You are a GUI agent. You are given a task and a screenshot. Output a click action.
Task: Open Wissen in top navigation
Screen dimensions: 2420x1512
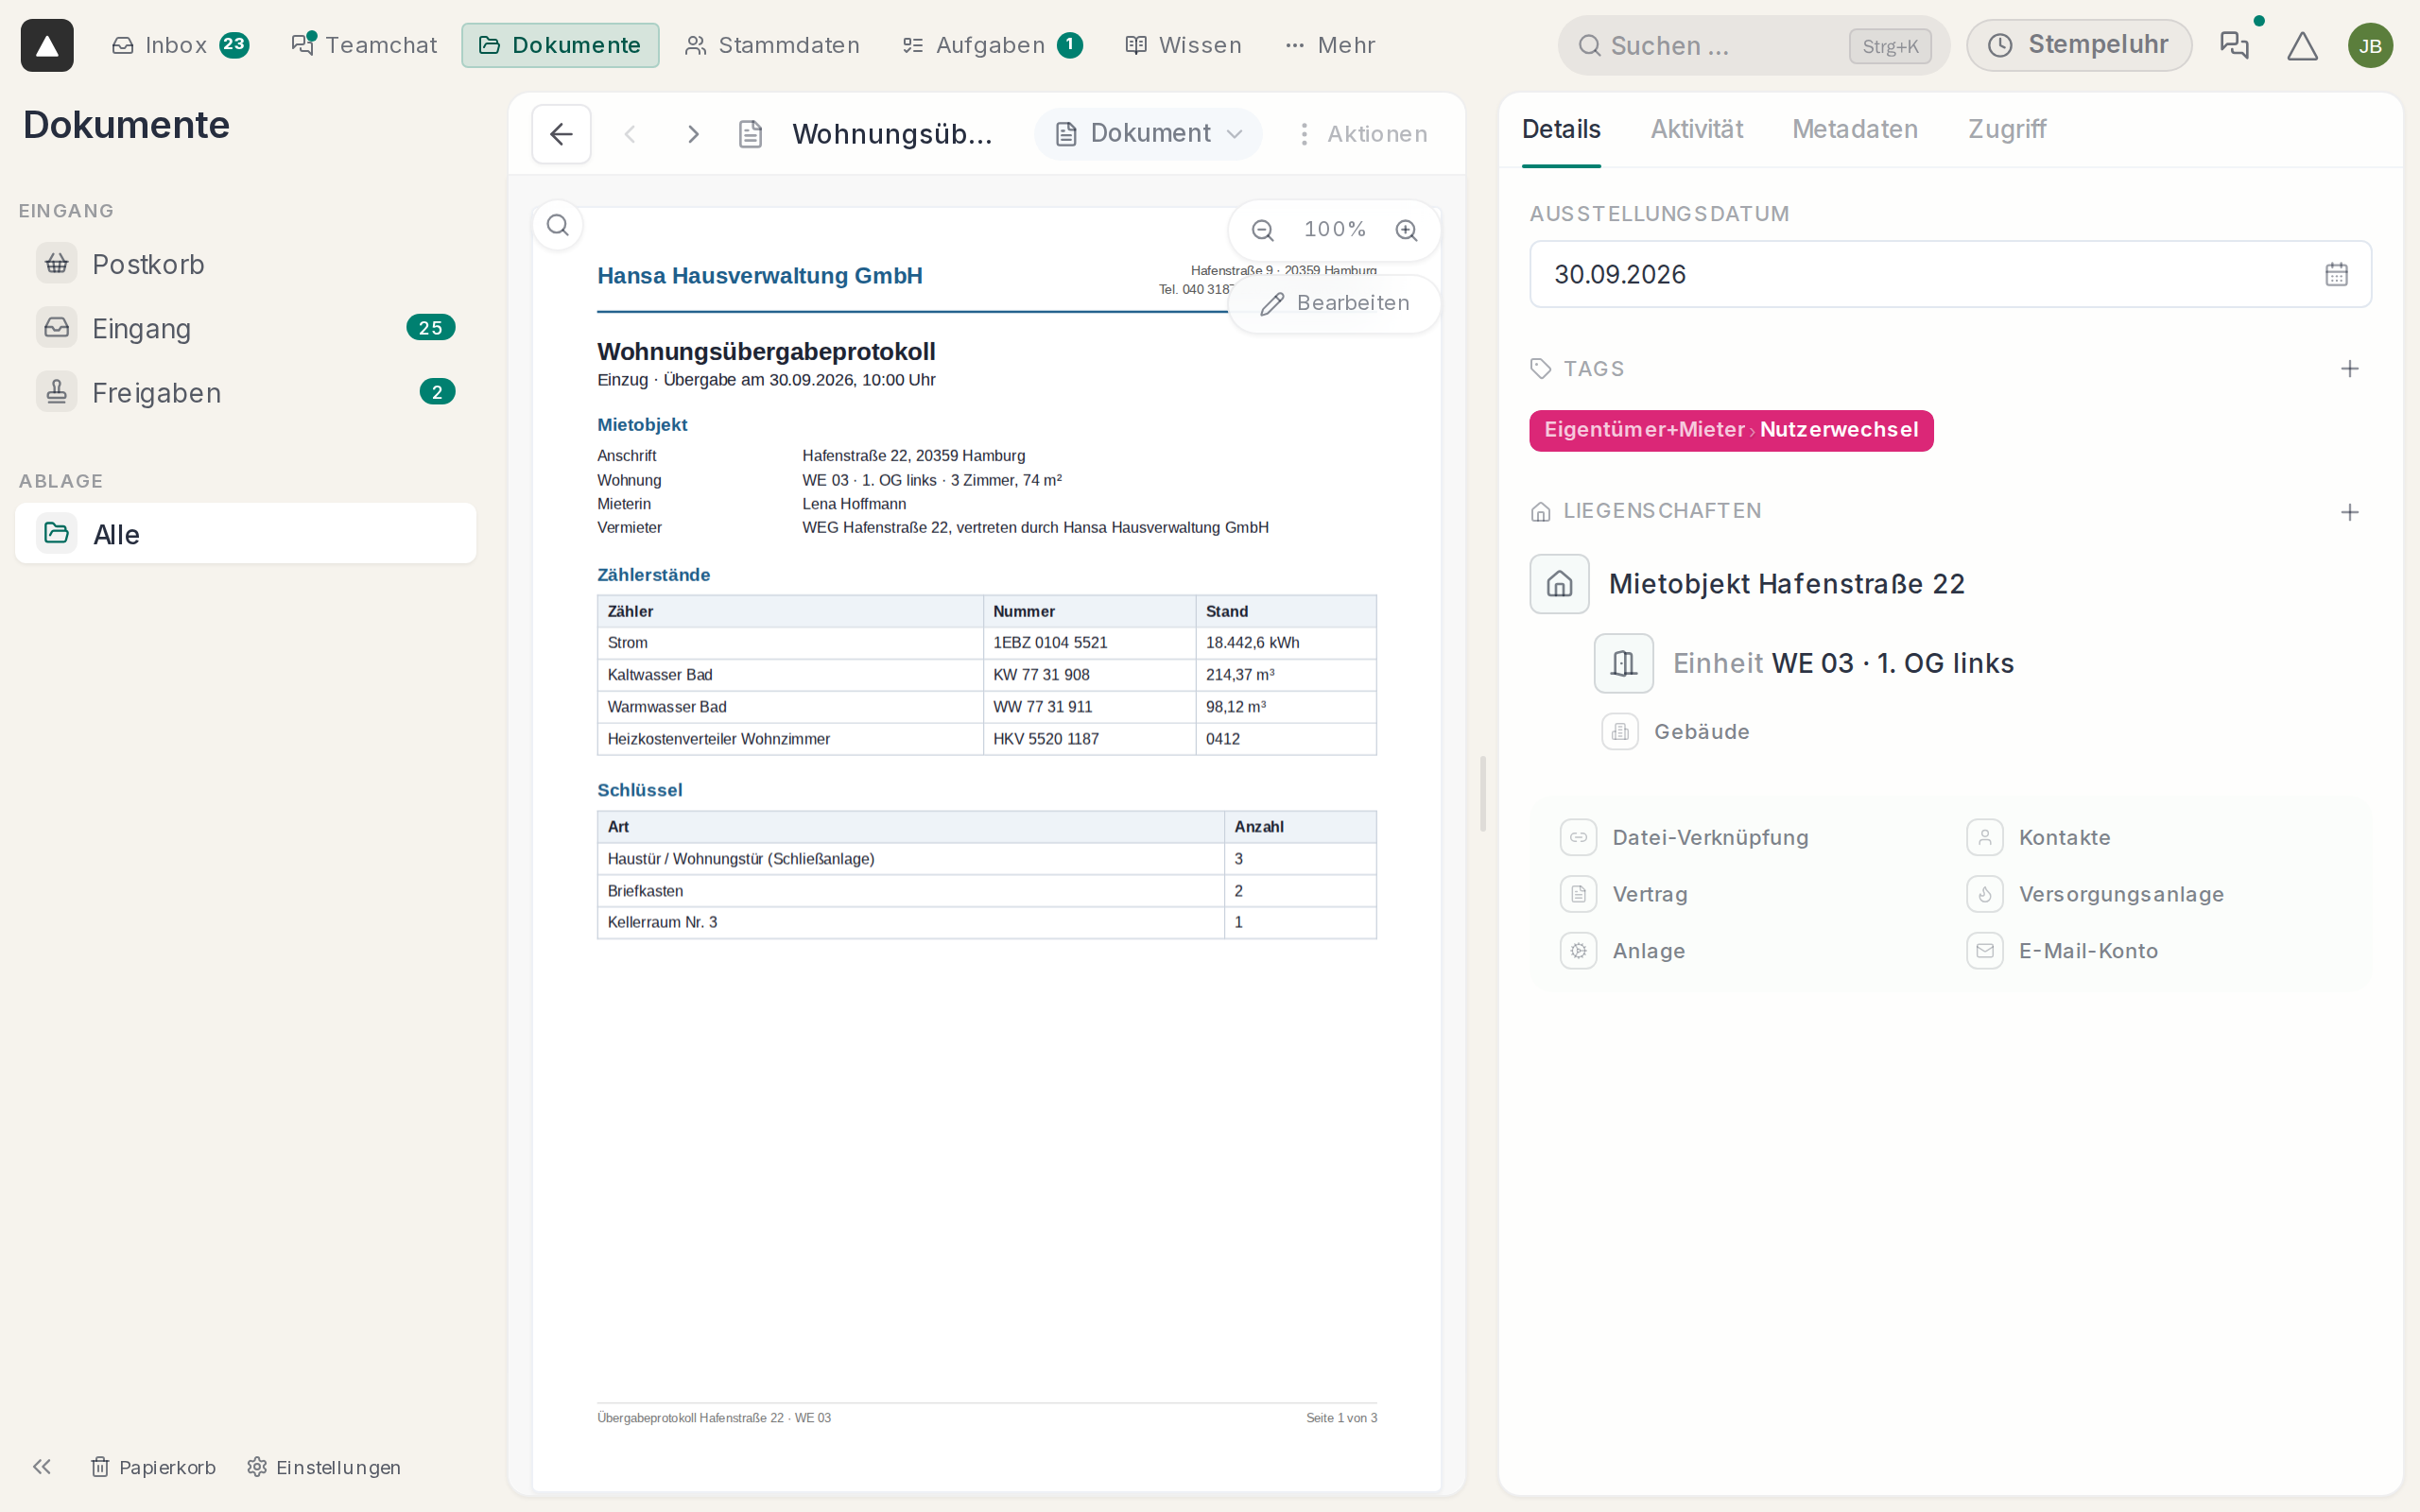pyautogui.click(x=1183, y=45)
